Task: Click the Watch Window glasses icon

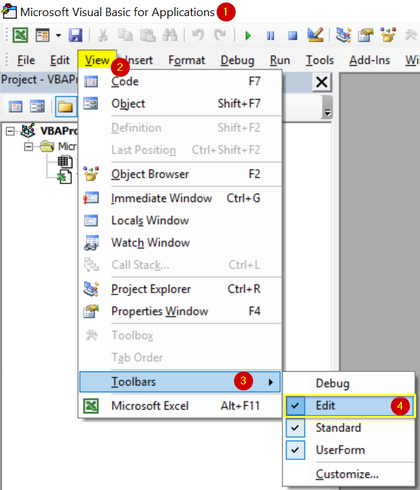Action: click(x=91, y=243)
